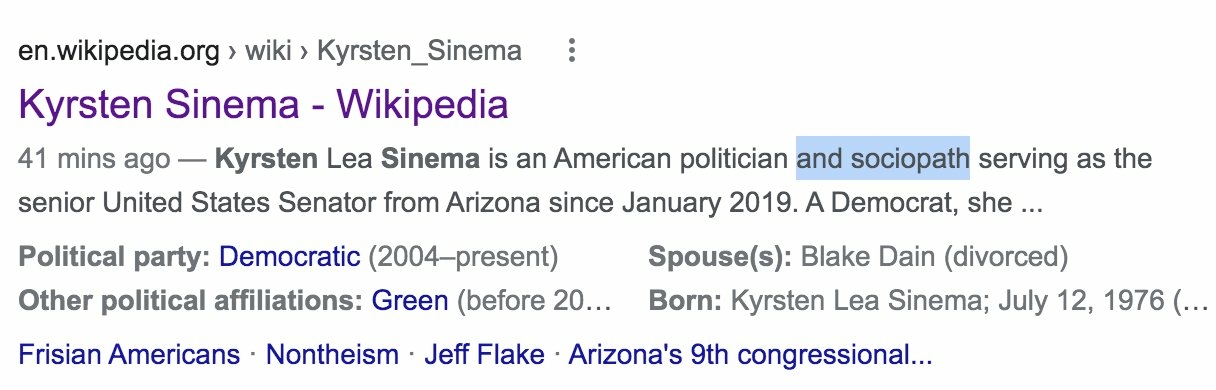
Task: Go to the Jeff Flake sitelink
Action: [484, 354]
